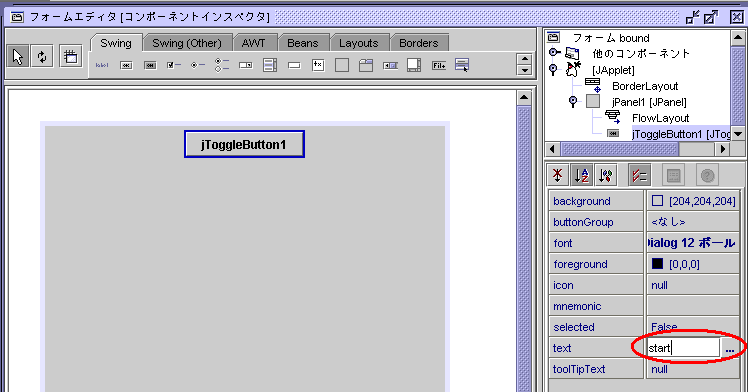The image size is (748, 392).
Task: Select the BorderLayout tree item
Action: click(x=645, y=86)
